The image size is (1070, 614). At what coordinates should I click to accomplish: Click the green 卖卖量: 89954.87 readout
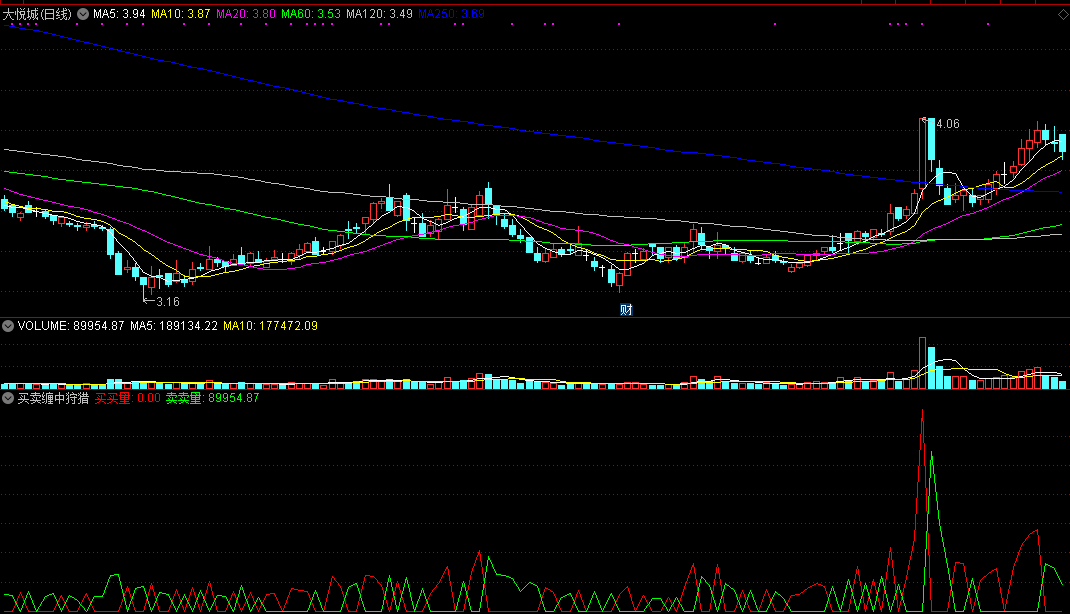coord(212,398)
